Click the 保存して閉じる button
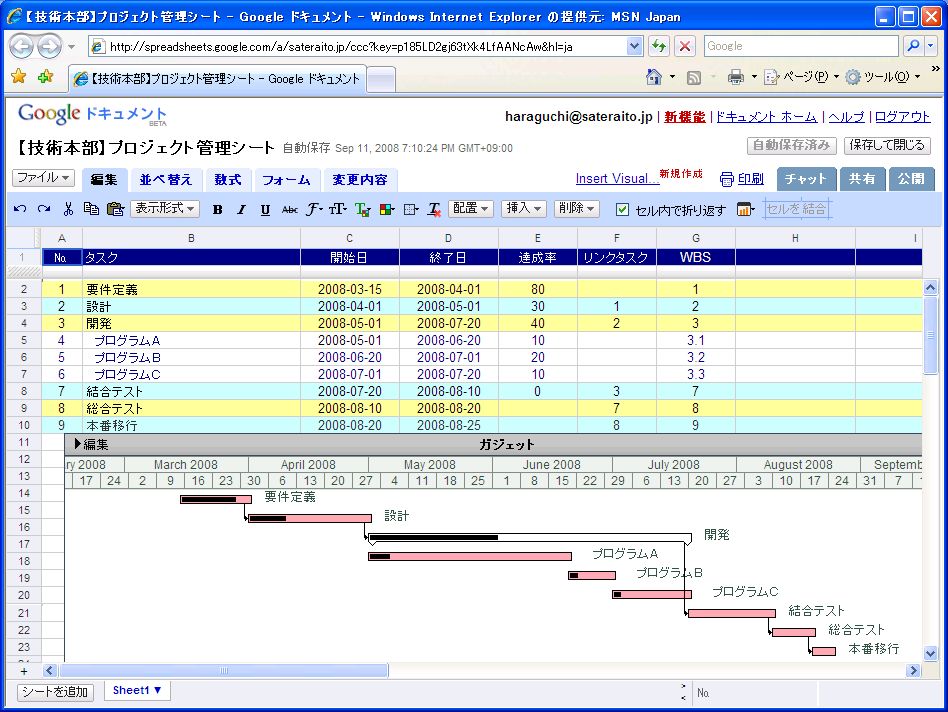This screenshot has width=948, height=712. pos(887,145)
